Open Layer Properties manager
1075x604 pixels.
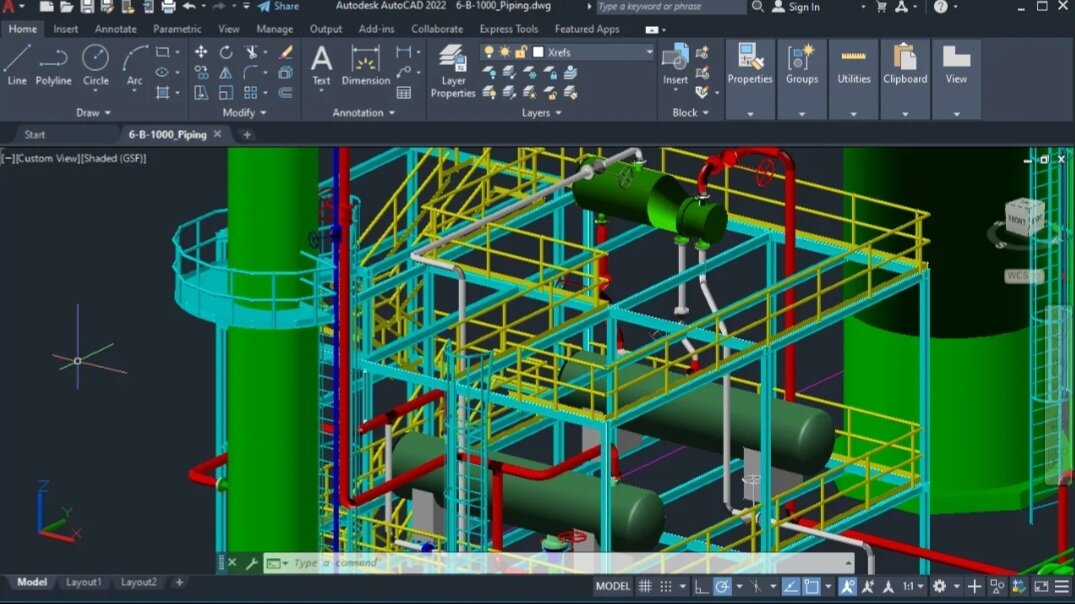(452, 71)
